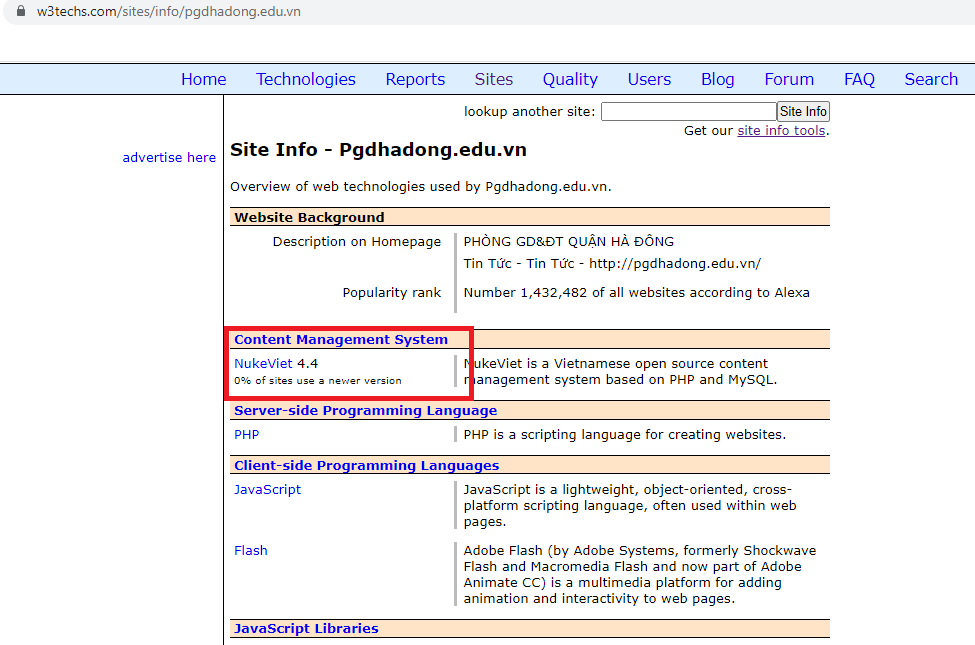Open the Server-side Programming Language heading link
This screenshot has height=645, width=975.
pos(365,411)
